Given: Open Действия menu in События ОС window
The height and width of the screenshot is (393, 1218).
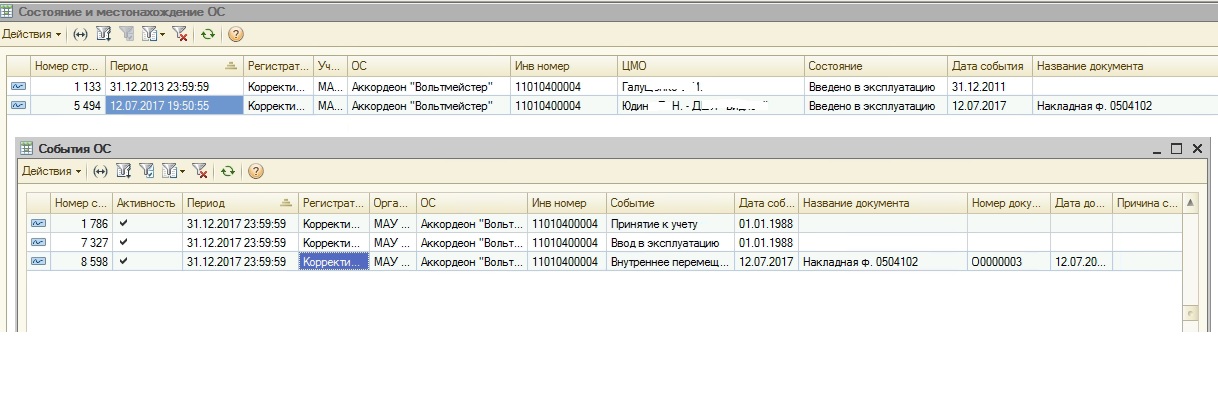Looking at the screenshot, I should 52,171.
